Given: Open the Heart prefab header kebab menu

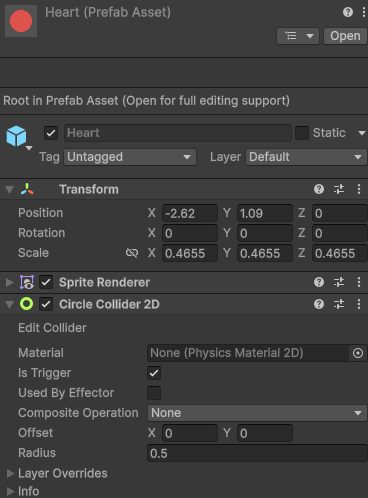Looking at the screenshot, I should [x=364, y=12].
